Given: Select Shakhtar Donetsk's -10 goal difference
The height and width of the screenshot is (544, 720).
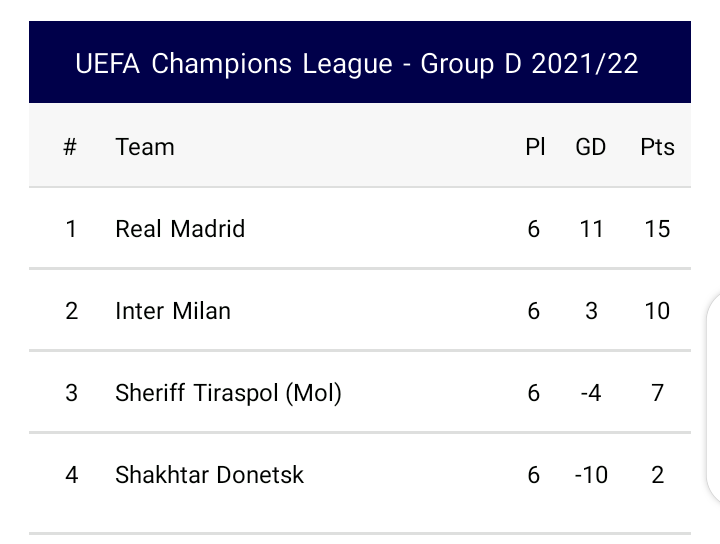Looking at the screenshot, I should [591, 475].
